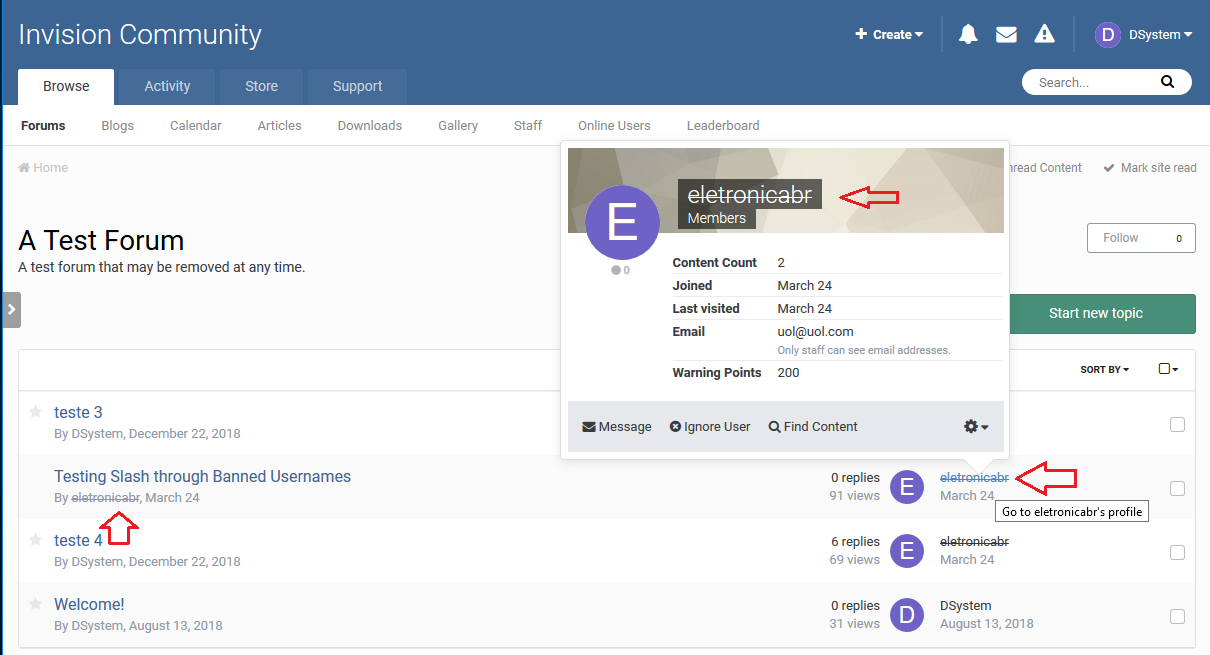The height and width of the screenshot is (655, 1210).
Task: Click the warning triangle reports icon
Action: pyautogui.click(x=1045, y=35)
